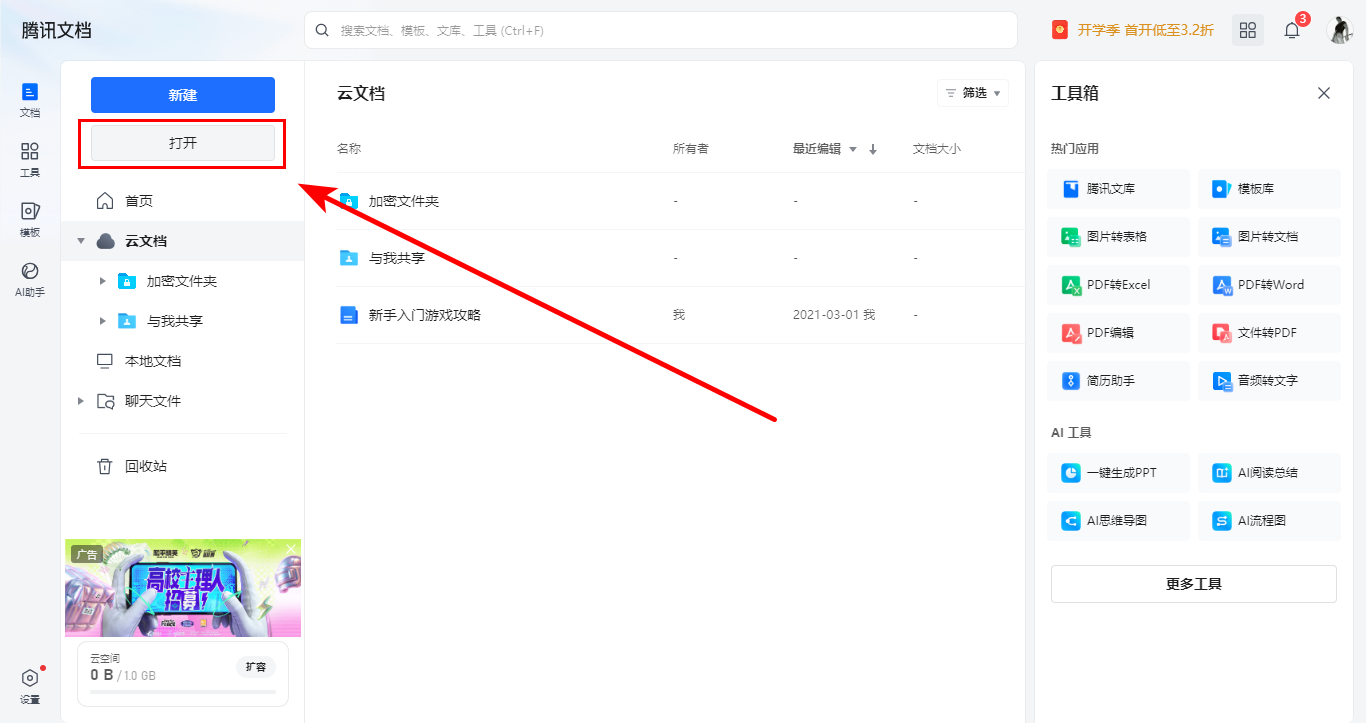Screen dimensions: 1366x723
Task: Click the document search field
Action: [x=660, y=30]
